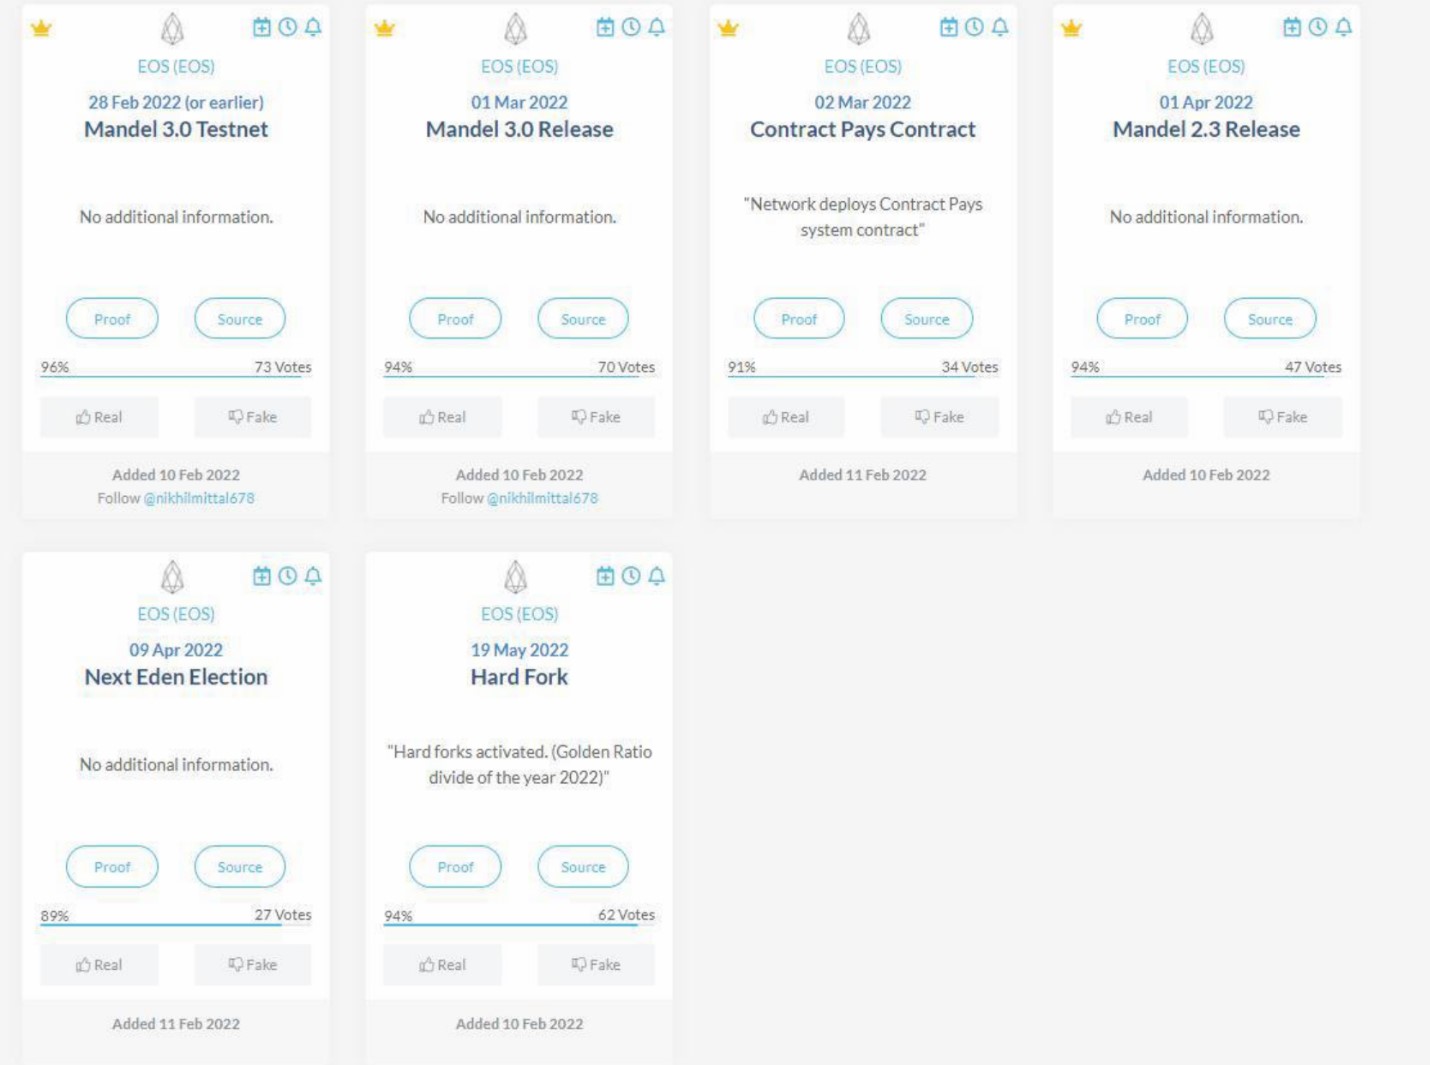Open Source for Mandel 2.3 Release
Image resolution: width=1430 pixels, height=1065 pixels.
[x=1270, y=319]
